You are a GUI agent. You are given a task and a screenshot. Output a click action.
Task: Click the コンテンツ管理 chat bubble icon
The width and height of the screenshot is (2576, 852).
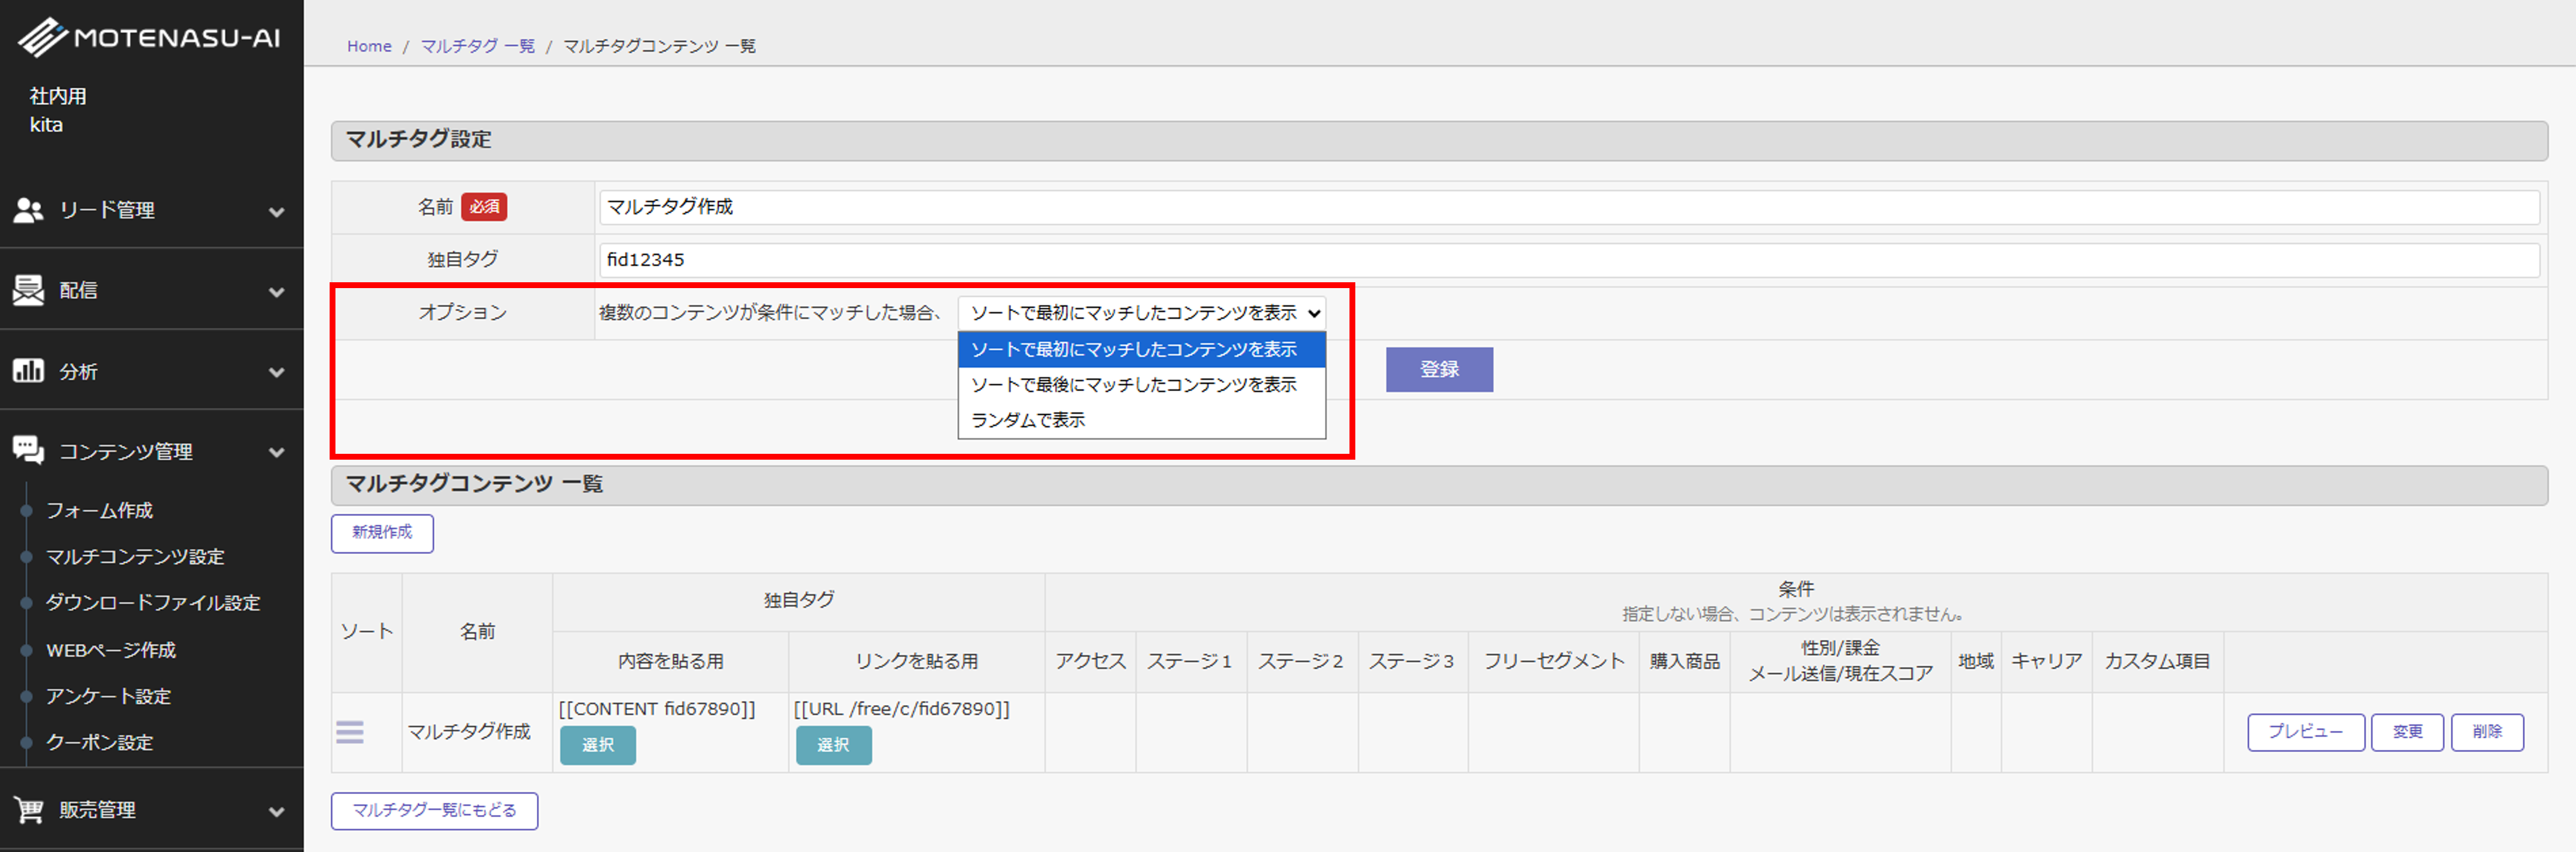tap(28, 451)
